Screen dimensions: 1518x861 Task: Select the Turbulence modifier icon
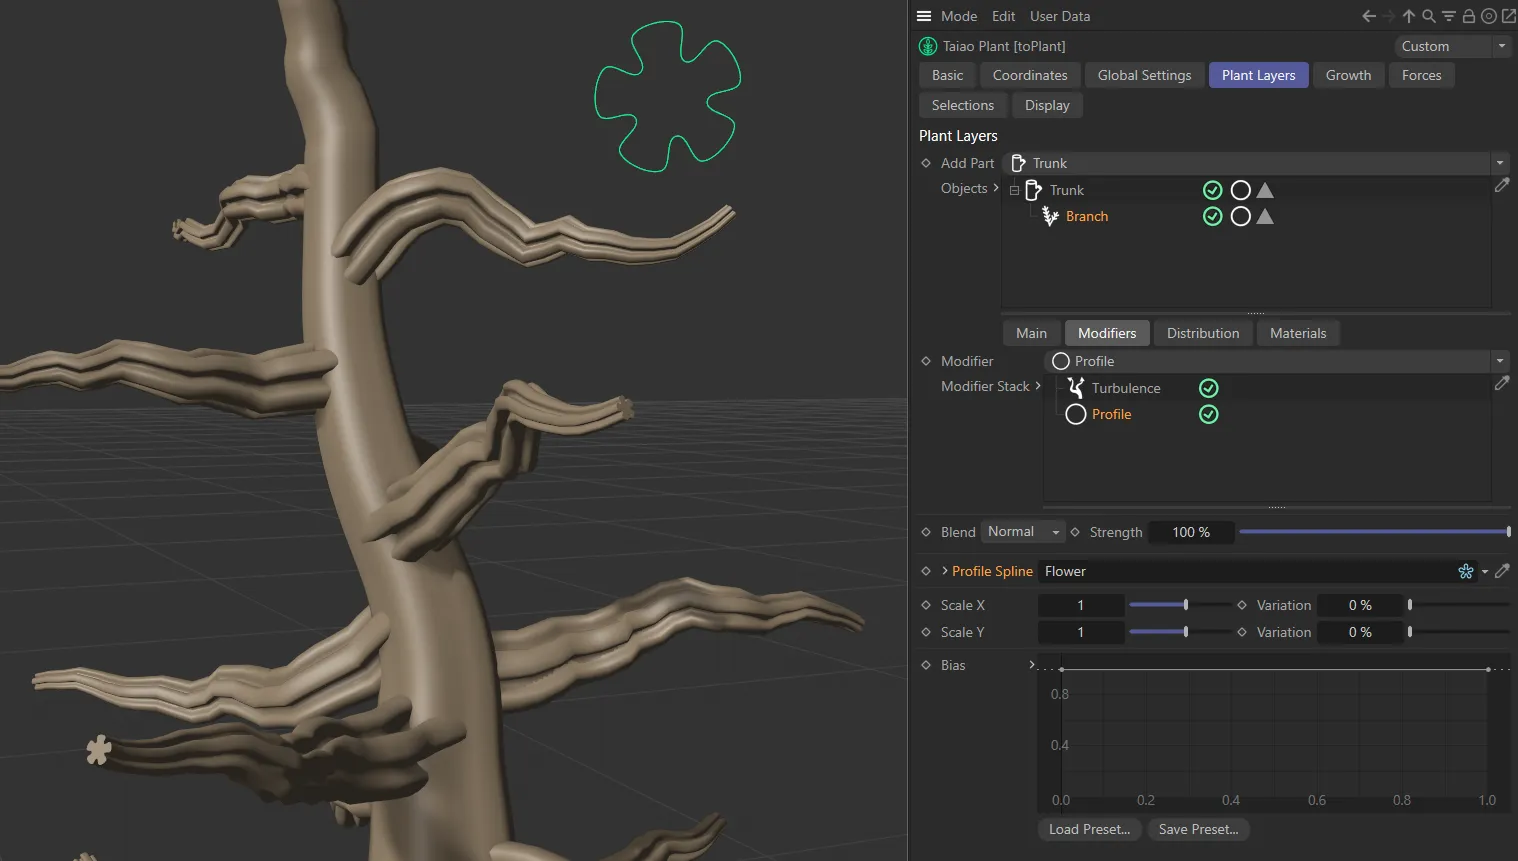click(x=1075, y=387)
